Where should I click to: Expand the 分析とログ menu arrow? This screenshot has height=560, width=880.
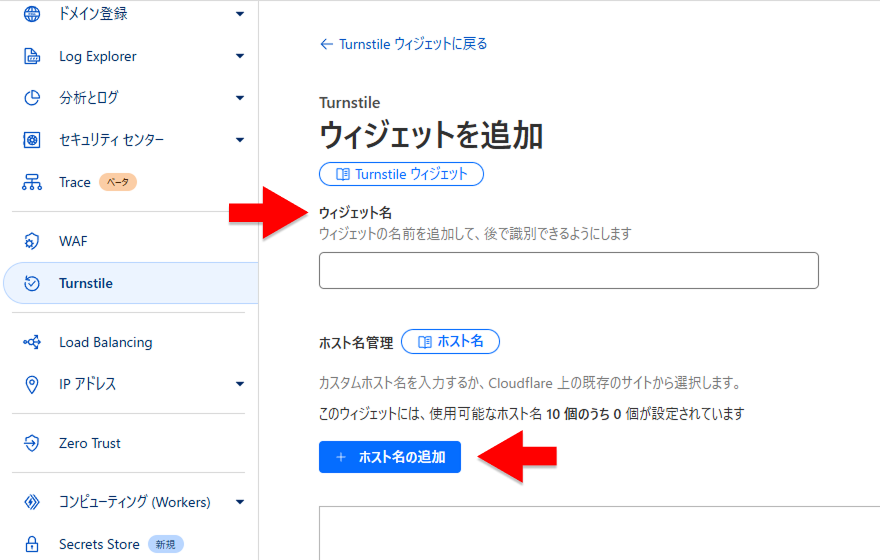(240, 98)
